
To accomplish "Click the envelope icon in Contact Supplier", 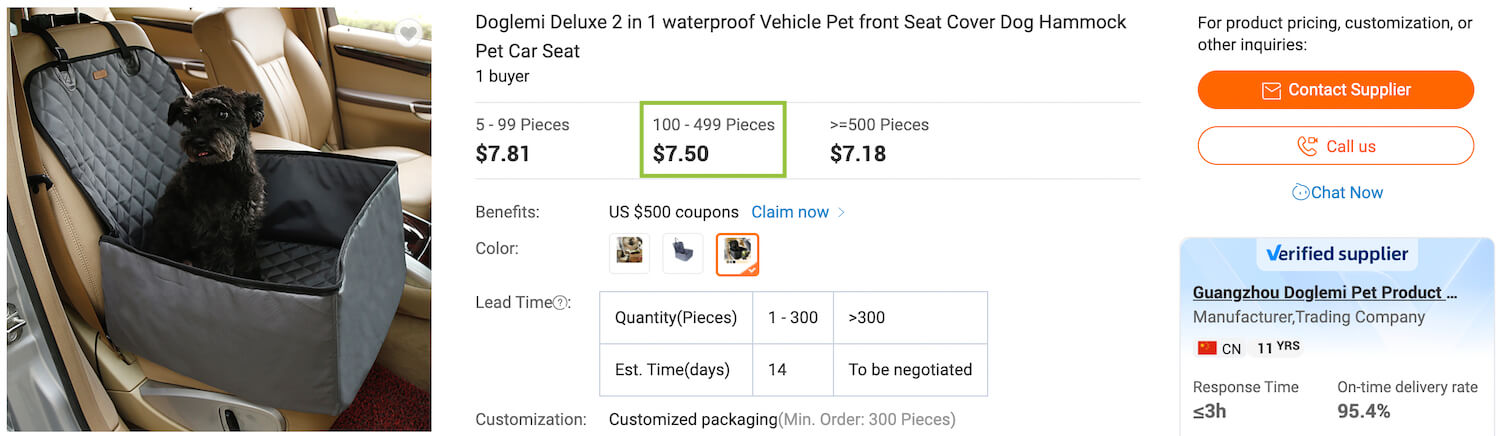I will 1271,91.
